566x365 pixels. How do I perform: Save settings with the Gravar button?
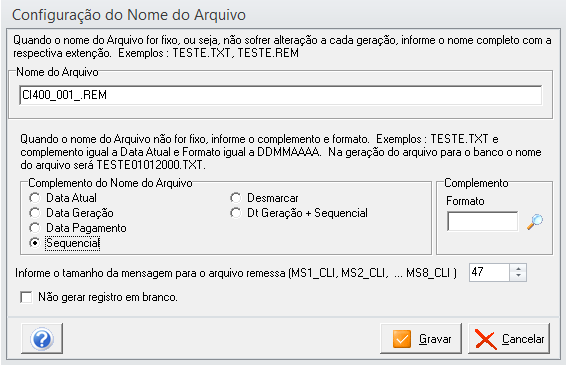click(x=421, y=339)
